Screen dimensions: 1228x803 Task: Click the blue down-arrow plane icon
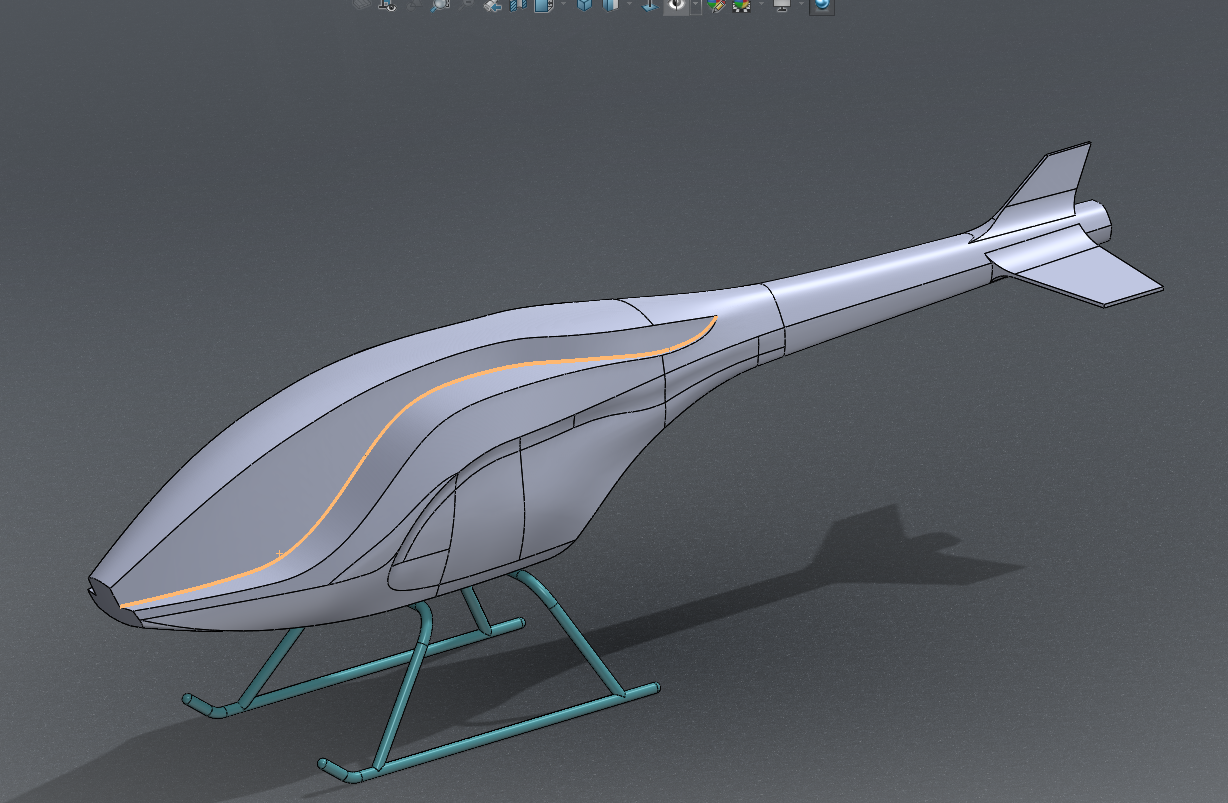click(x=649, y=5)
